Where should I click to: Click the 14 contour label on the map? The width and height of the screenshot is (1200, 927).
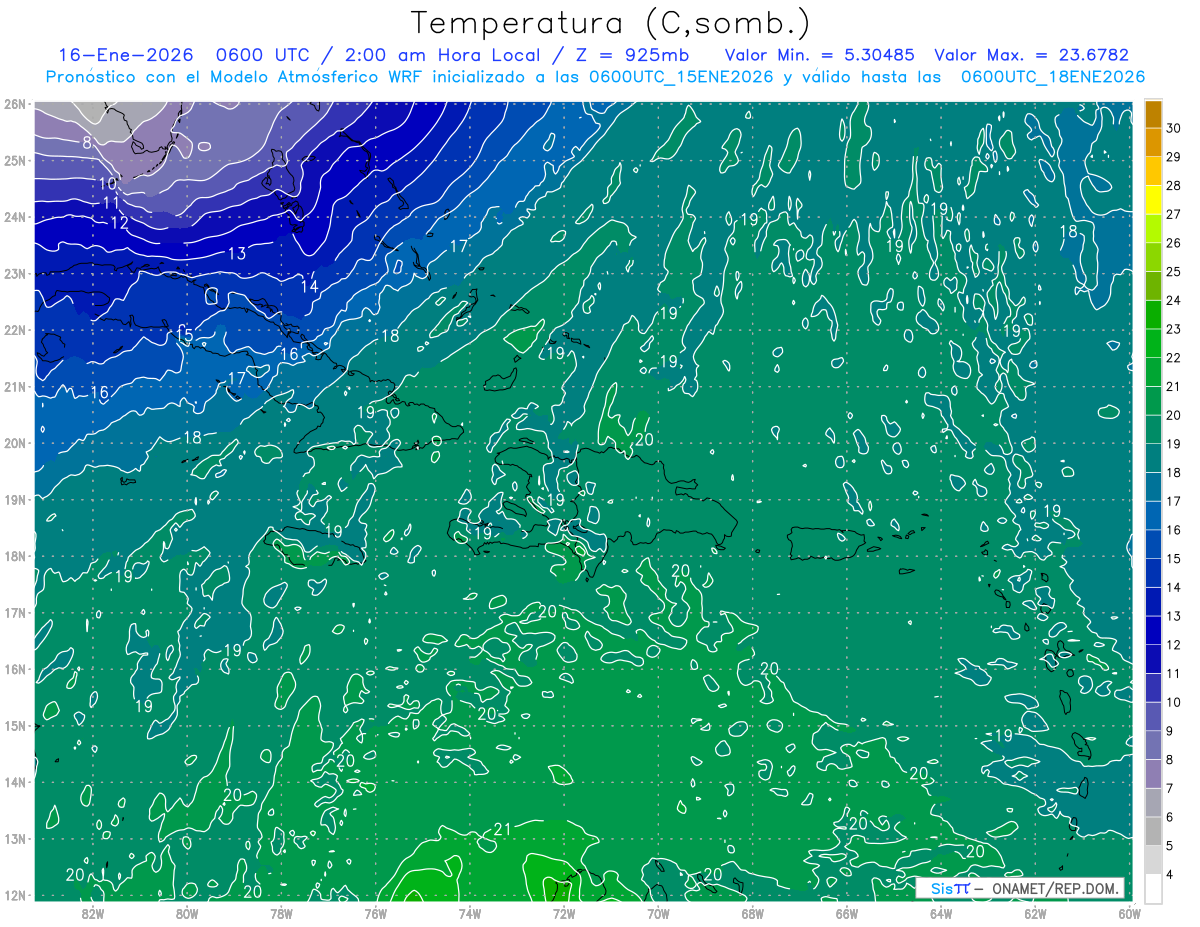coord(310,286)
